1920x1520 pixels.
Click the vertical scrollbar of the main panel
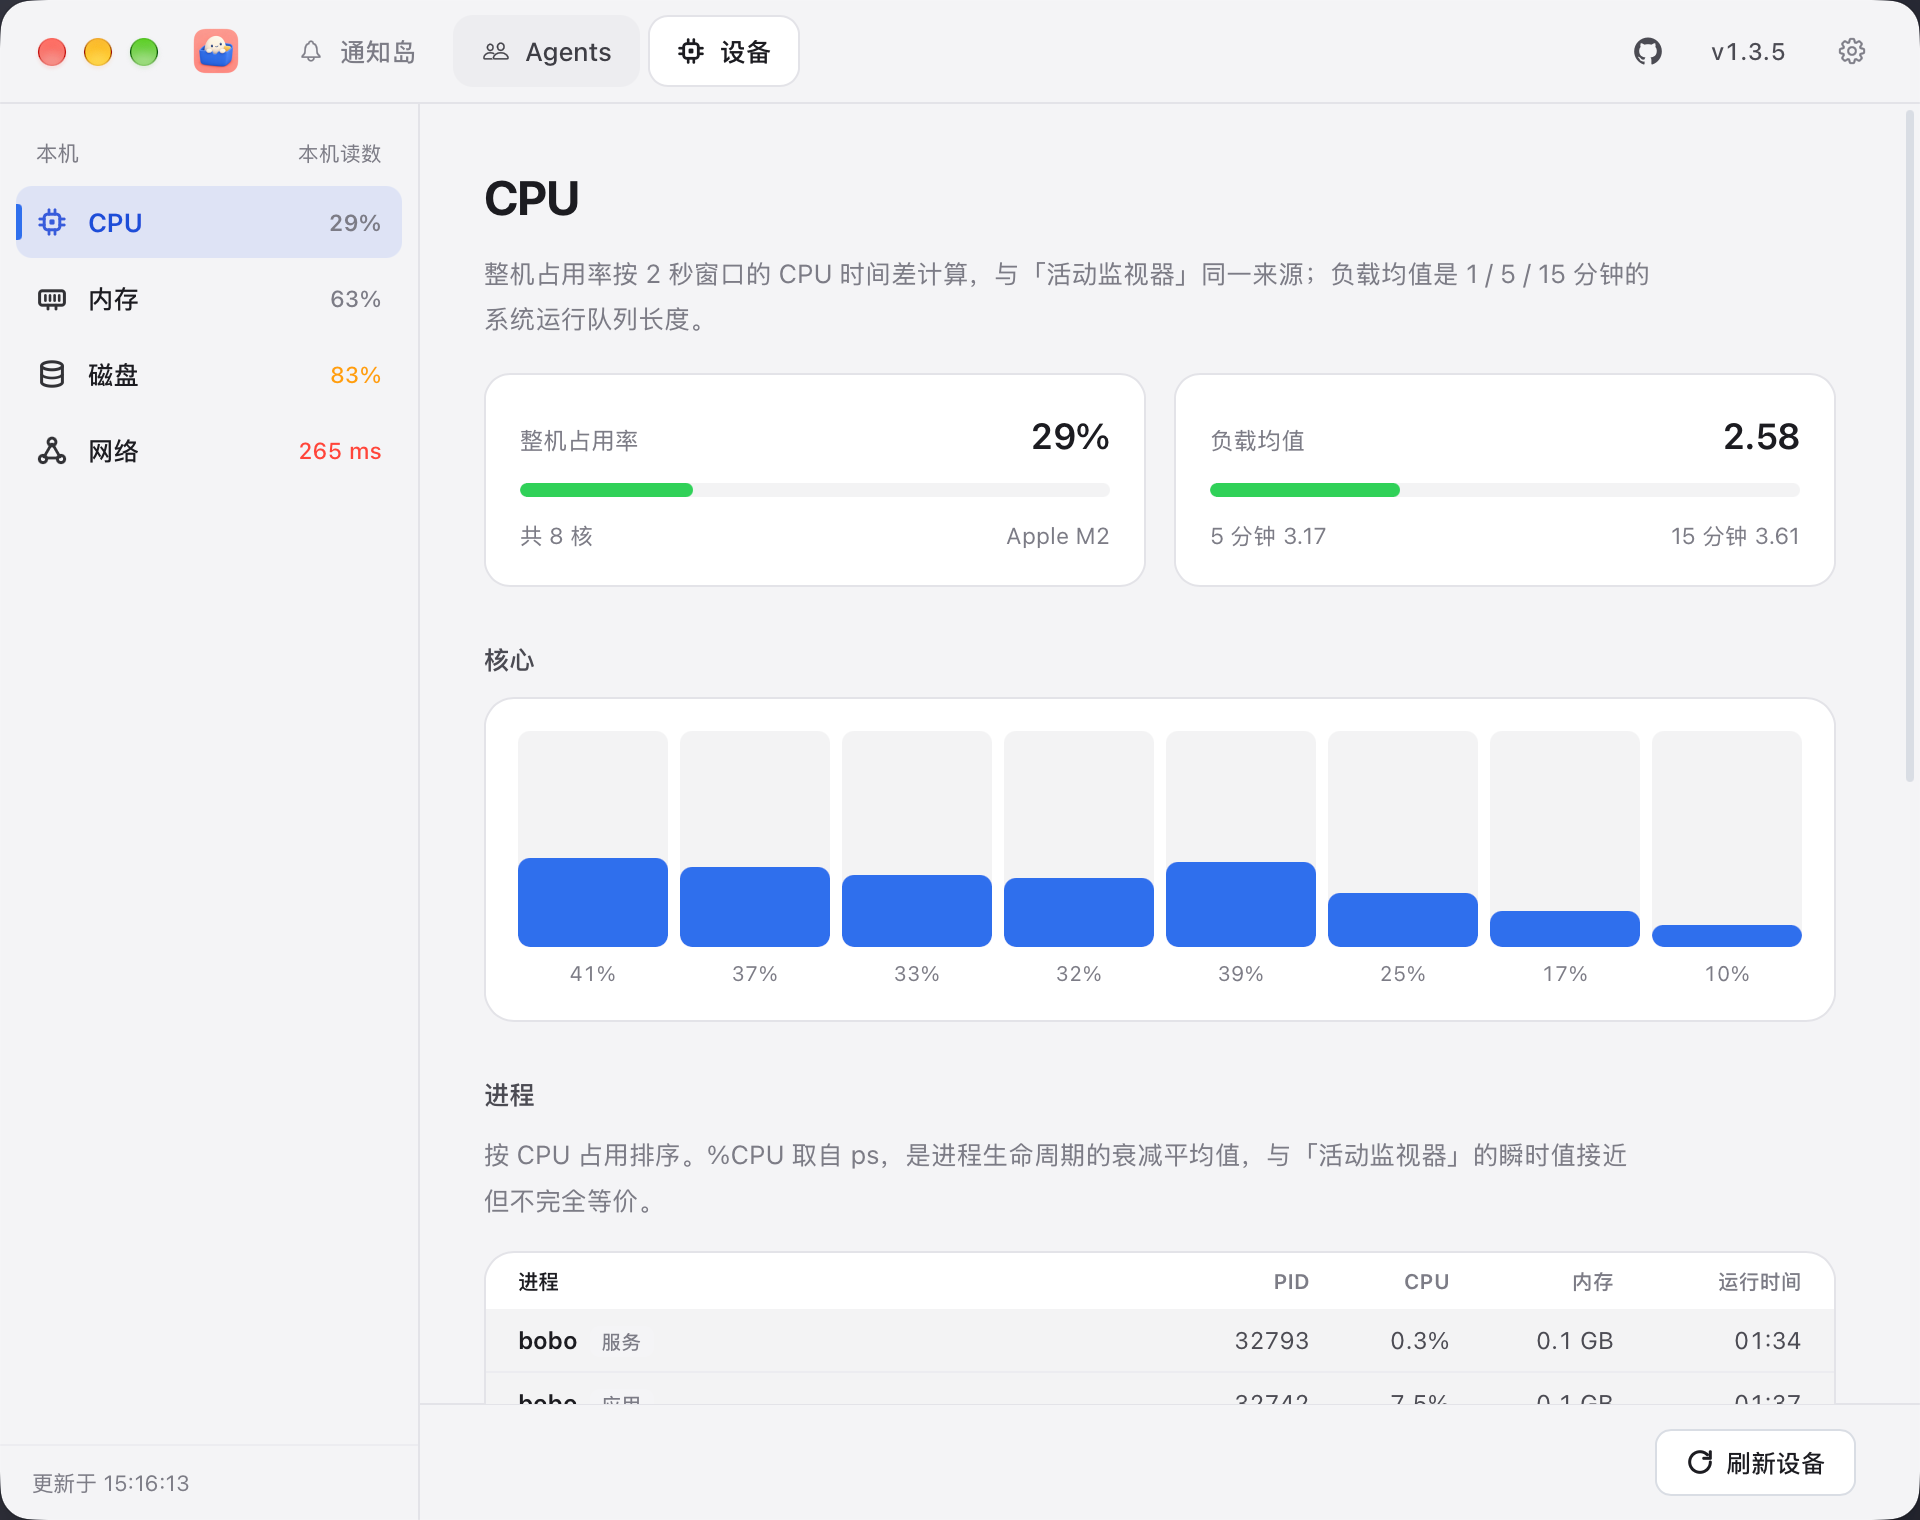click(x=1909, y=445)
